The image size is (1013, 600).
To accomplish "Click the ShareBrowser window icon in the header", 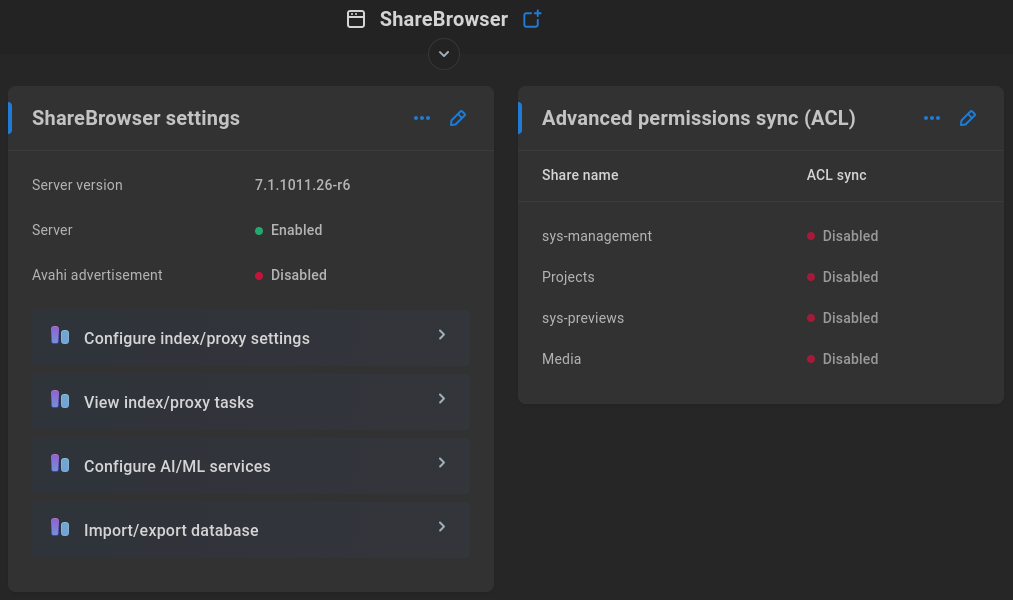I will click(x=356, y=19).
